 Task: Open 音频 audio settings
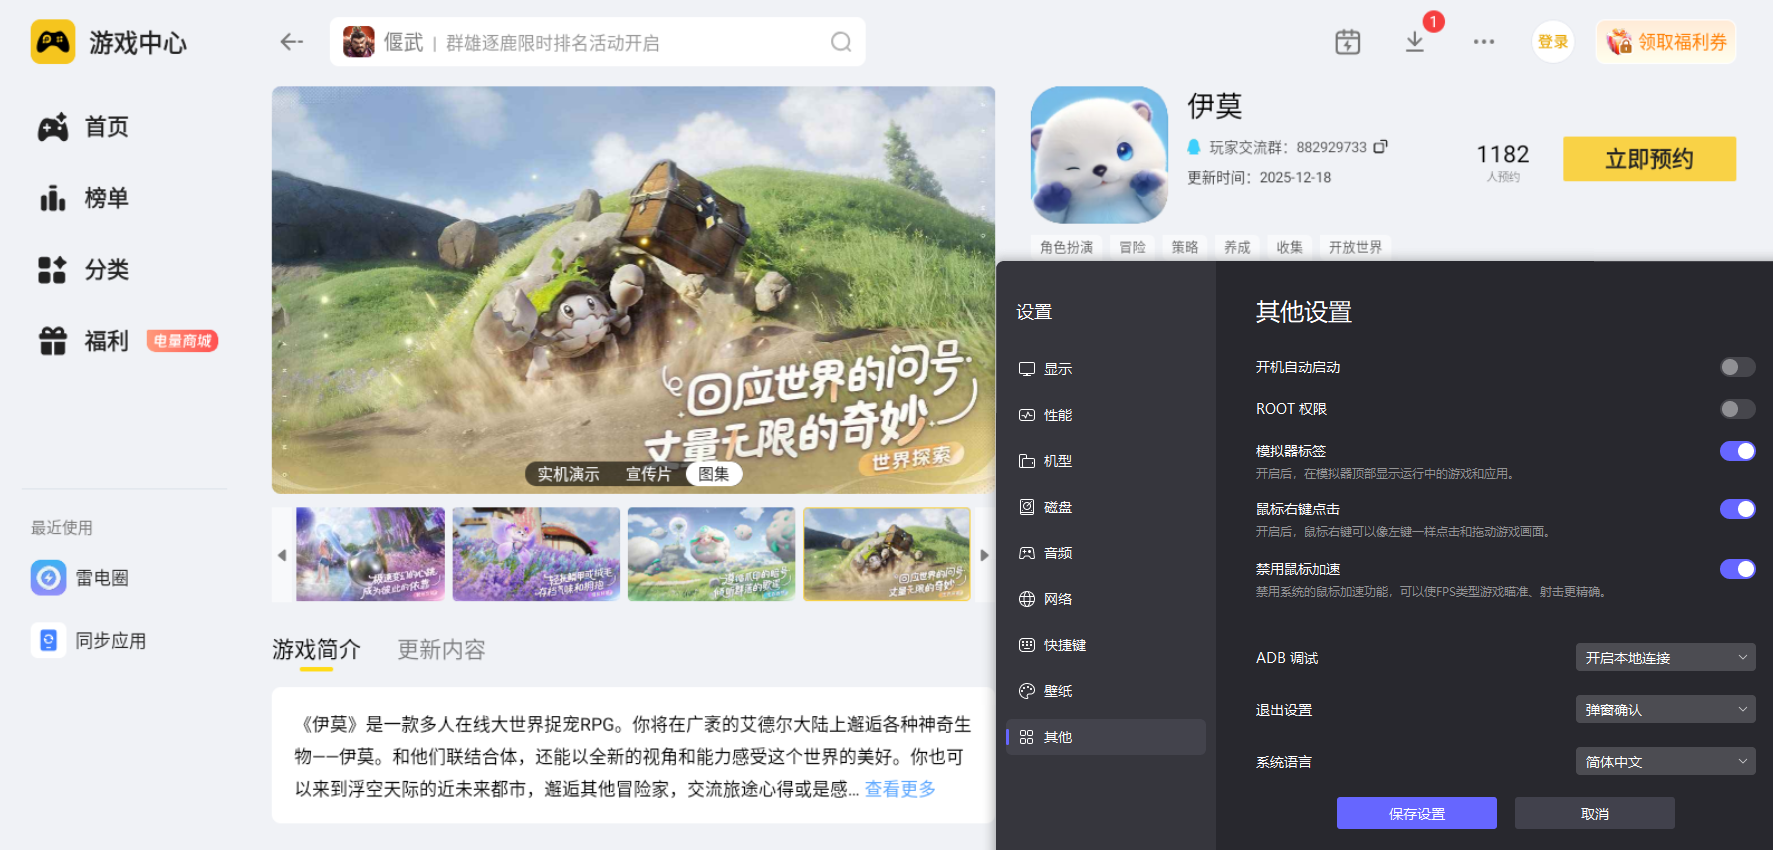point(1105,553)
